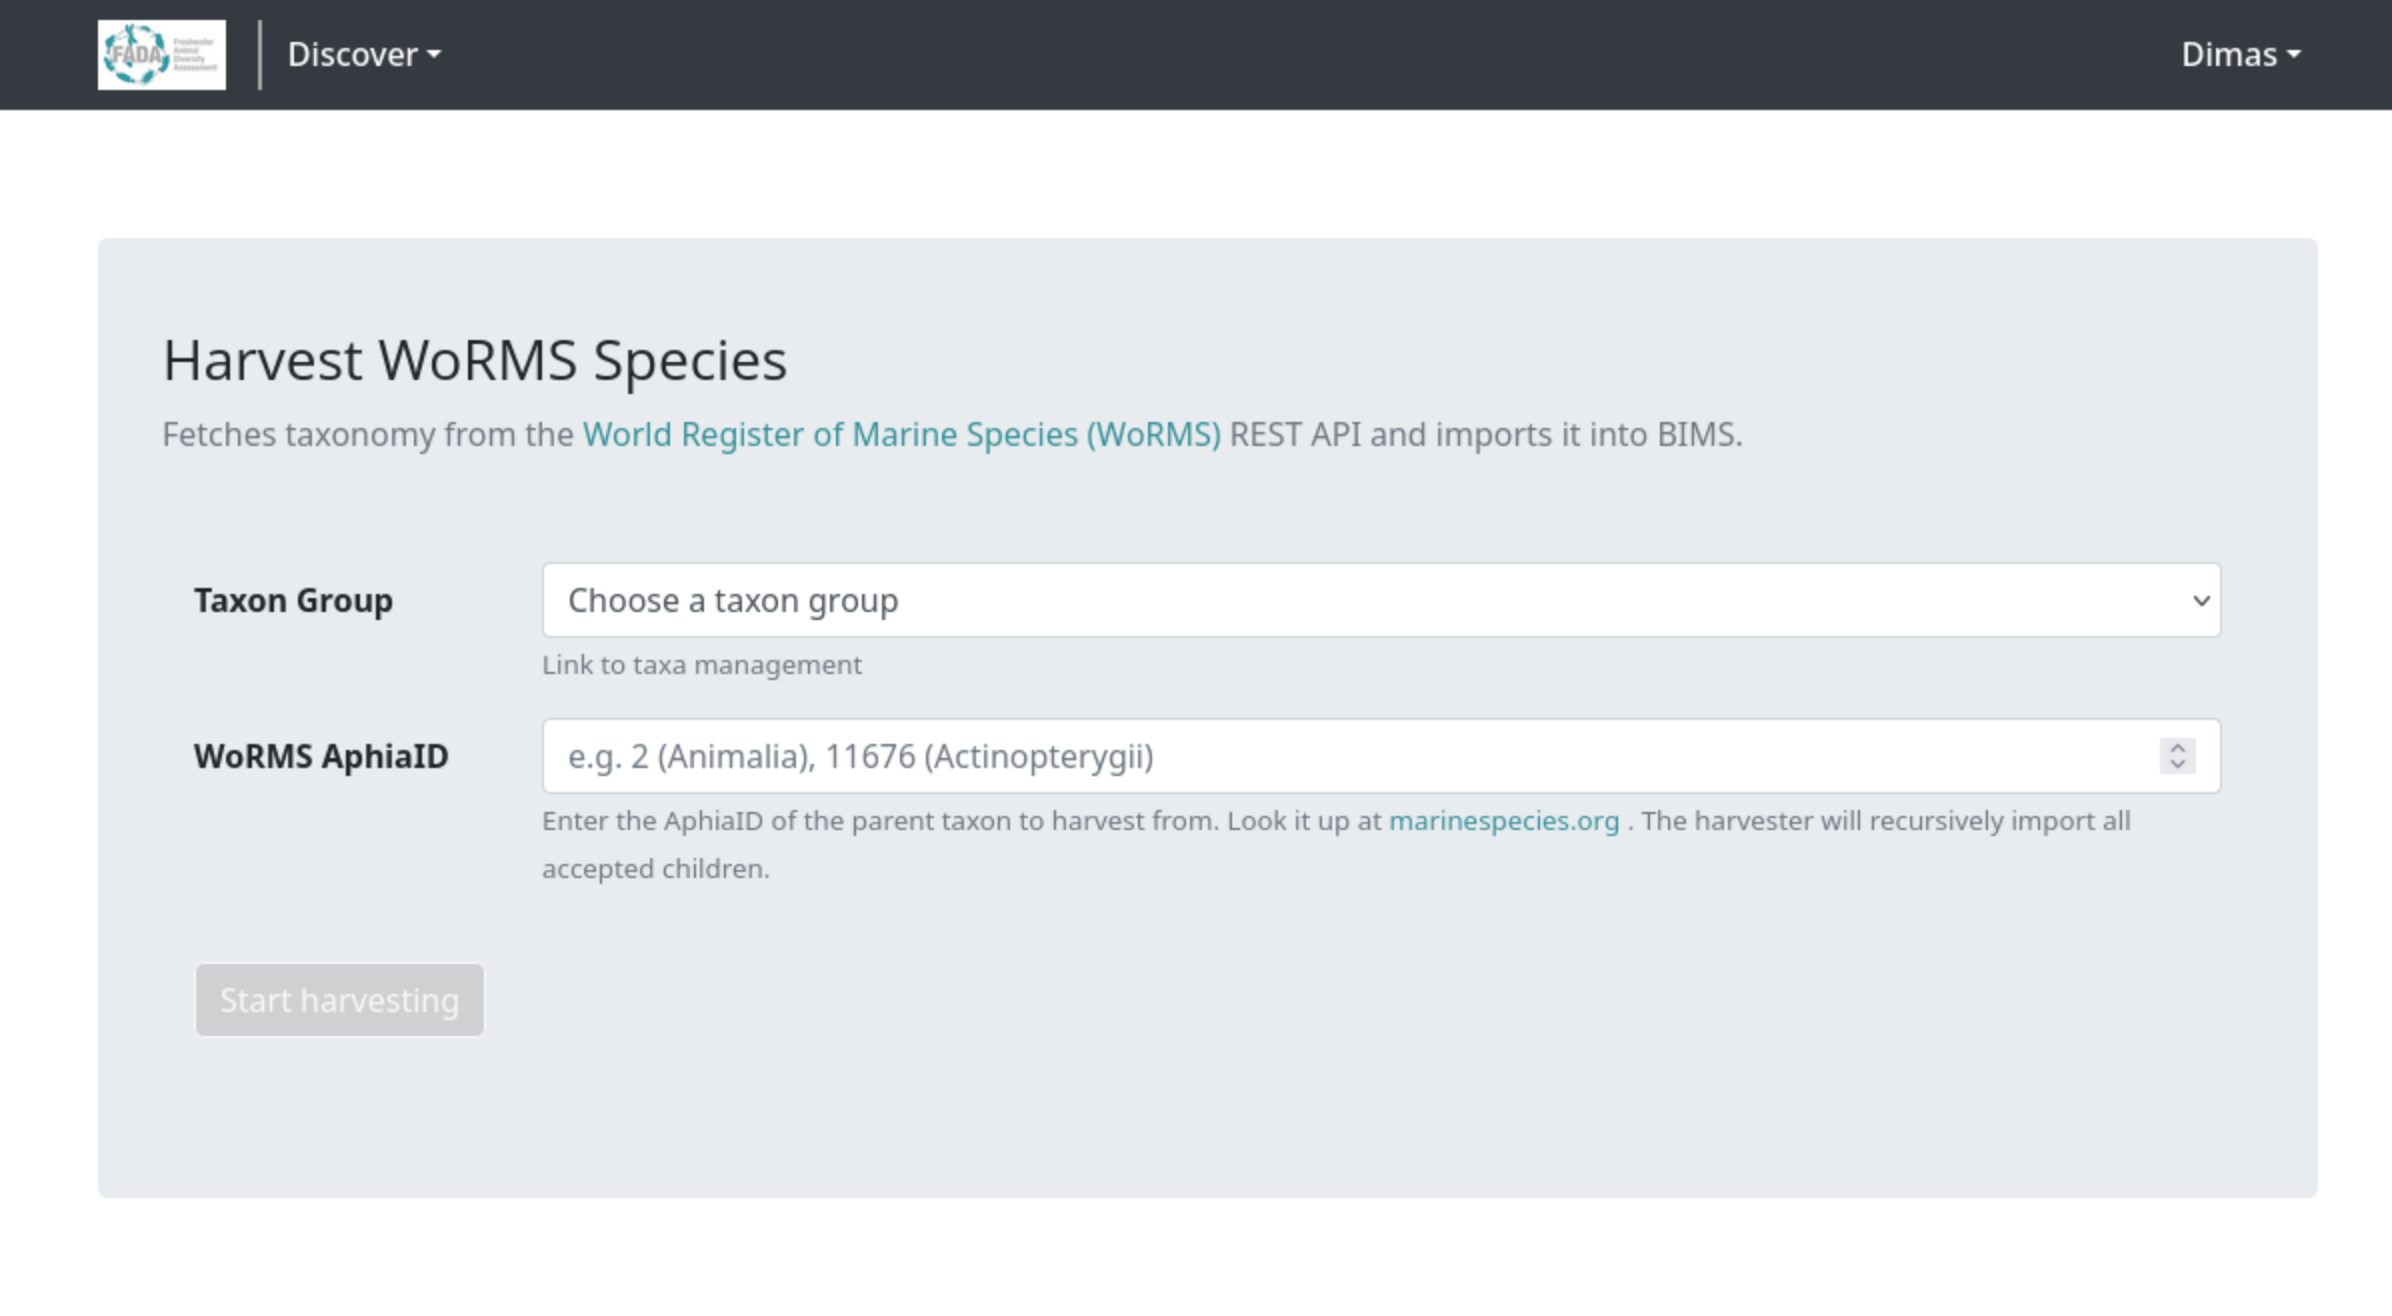2392x1316 pixels.
Task: Open the Dimas user menu
Action: [2240, 54]
